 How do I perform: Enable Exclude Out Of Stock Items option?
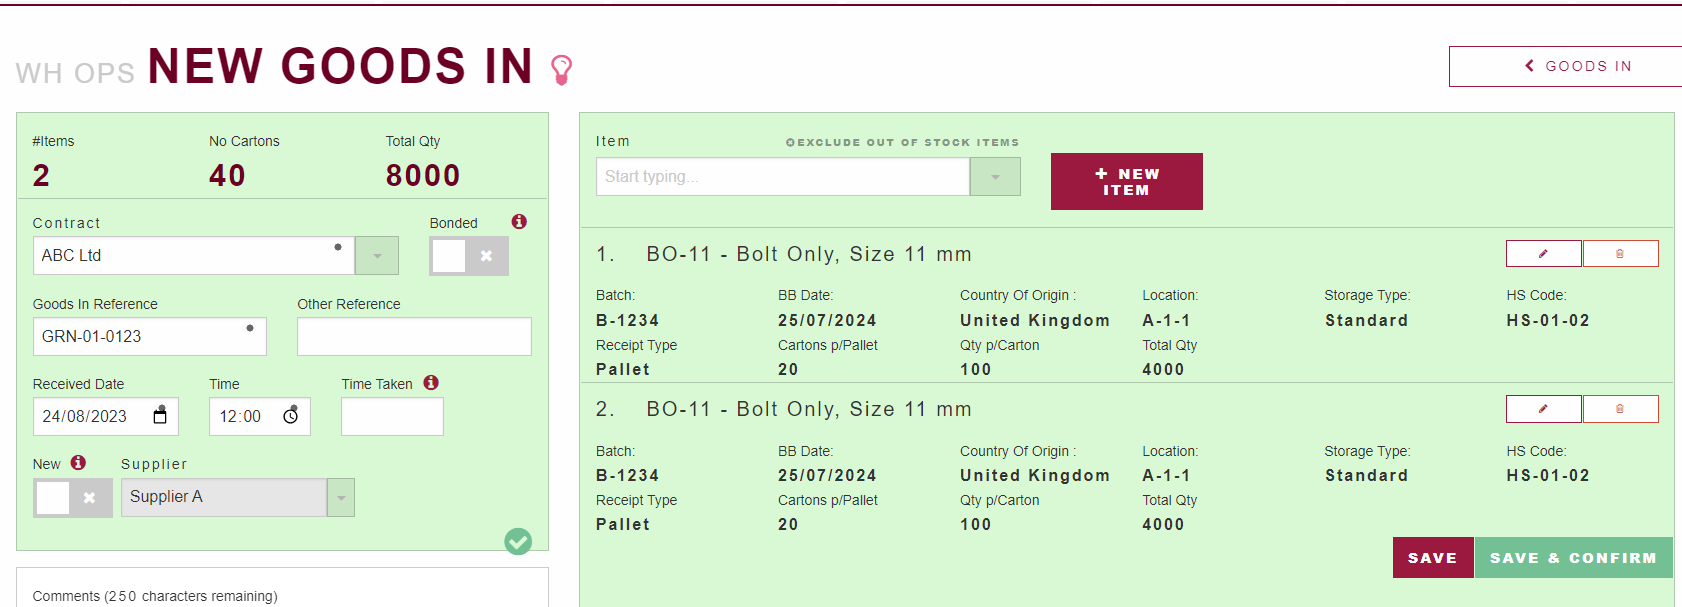click(790, 142)
